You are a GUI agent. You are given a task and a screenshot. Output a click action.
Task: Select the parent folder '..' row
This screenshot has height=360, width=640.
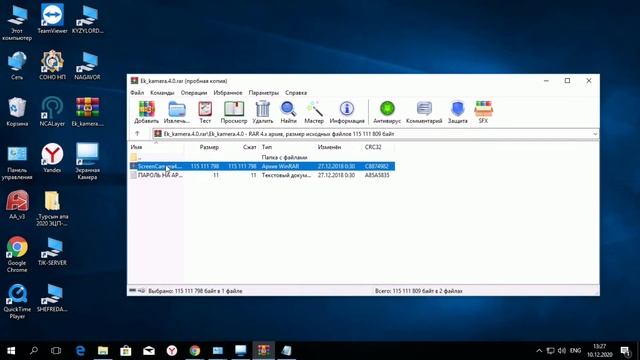(x=262, y=157)
